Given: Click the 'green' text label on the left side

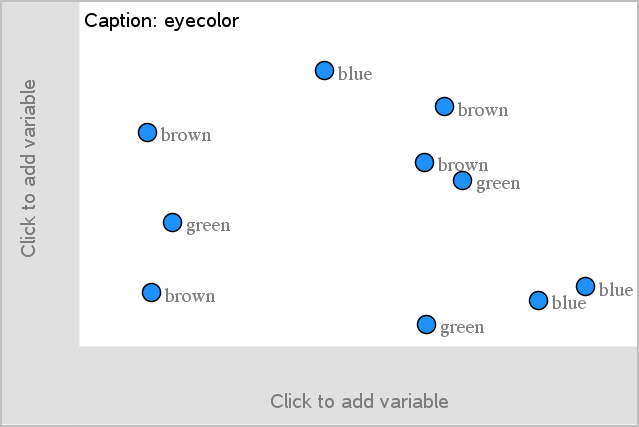Looking at the screenshot, I should point(208,226).
